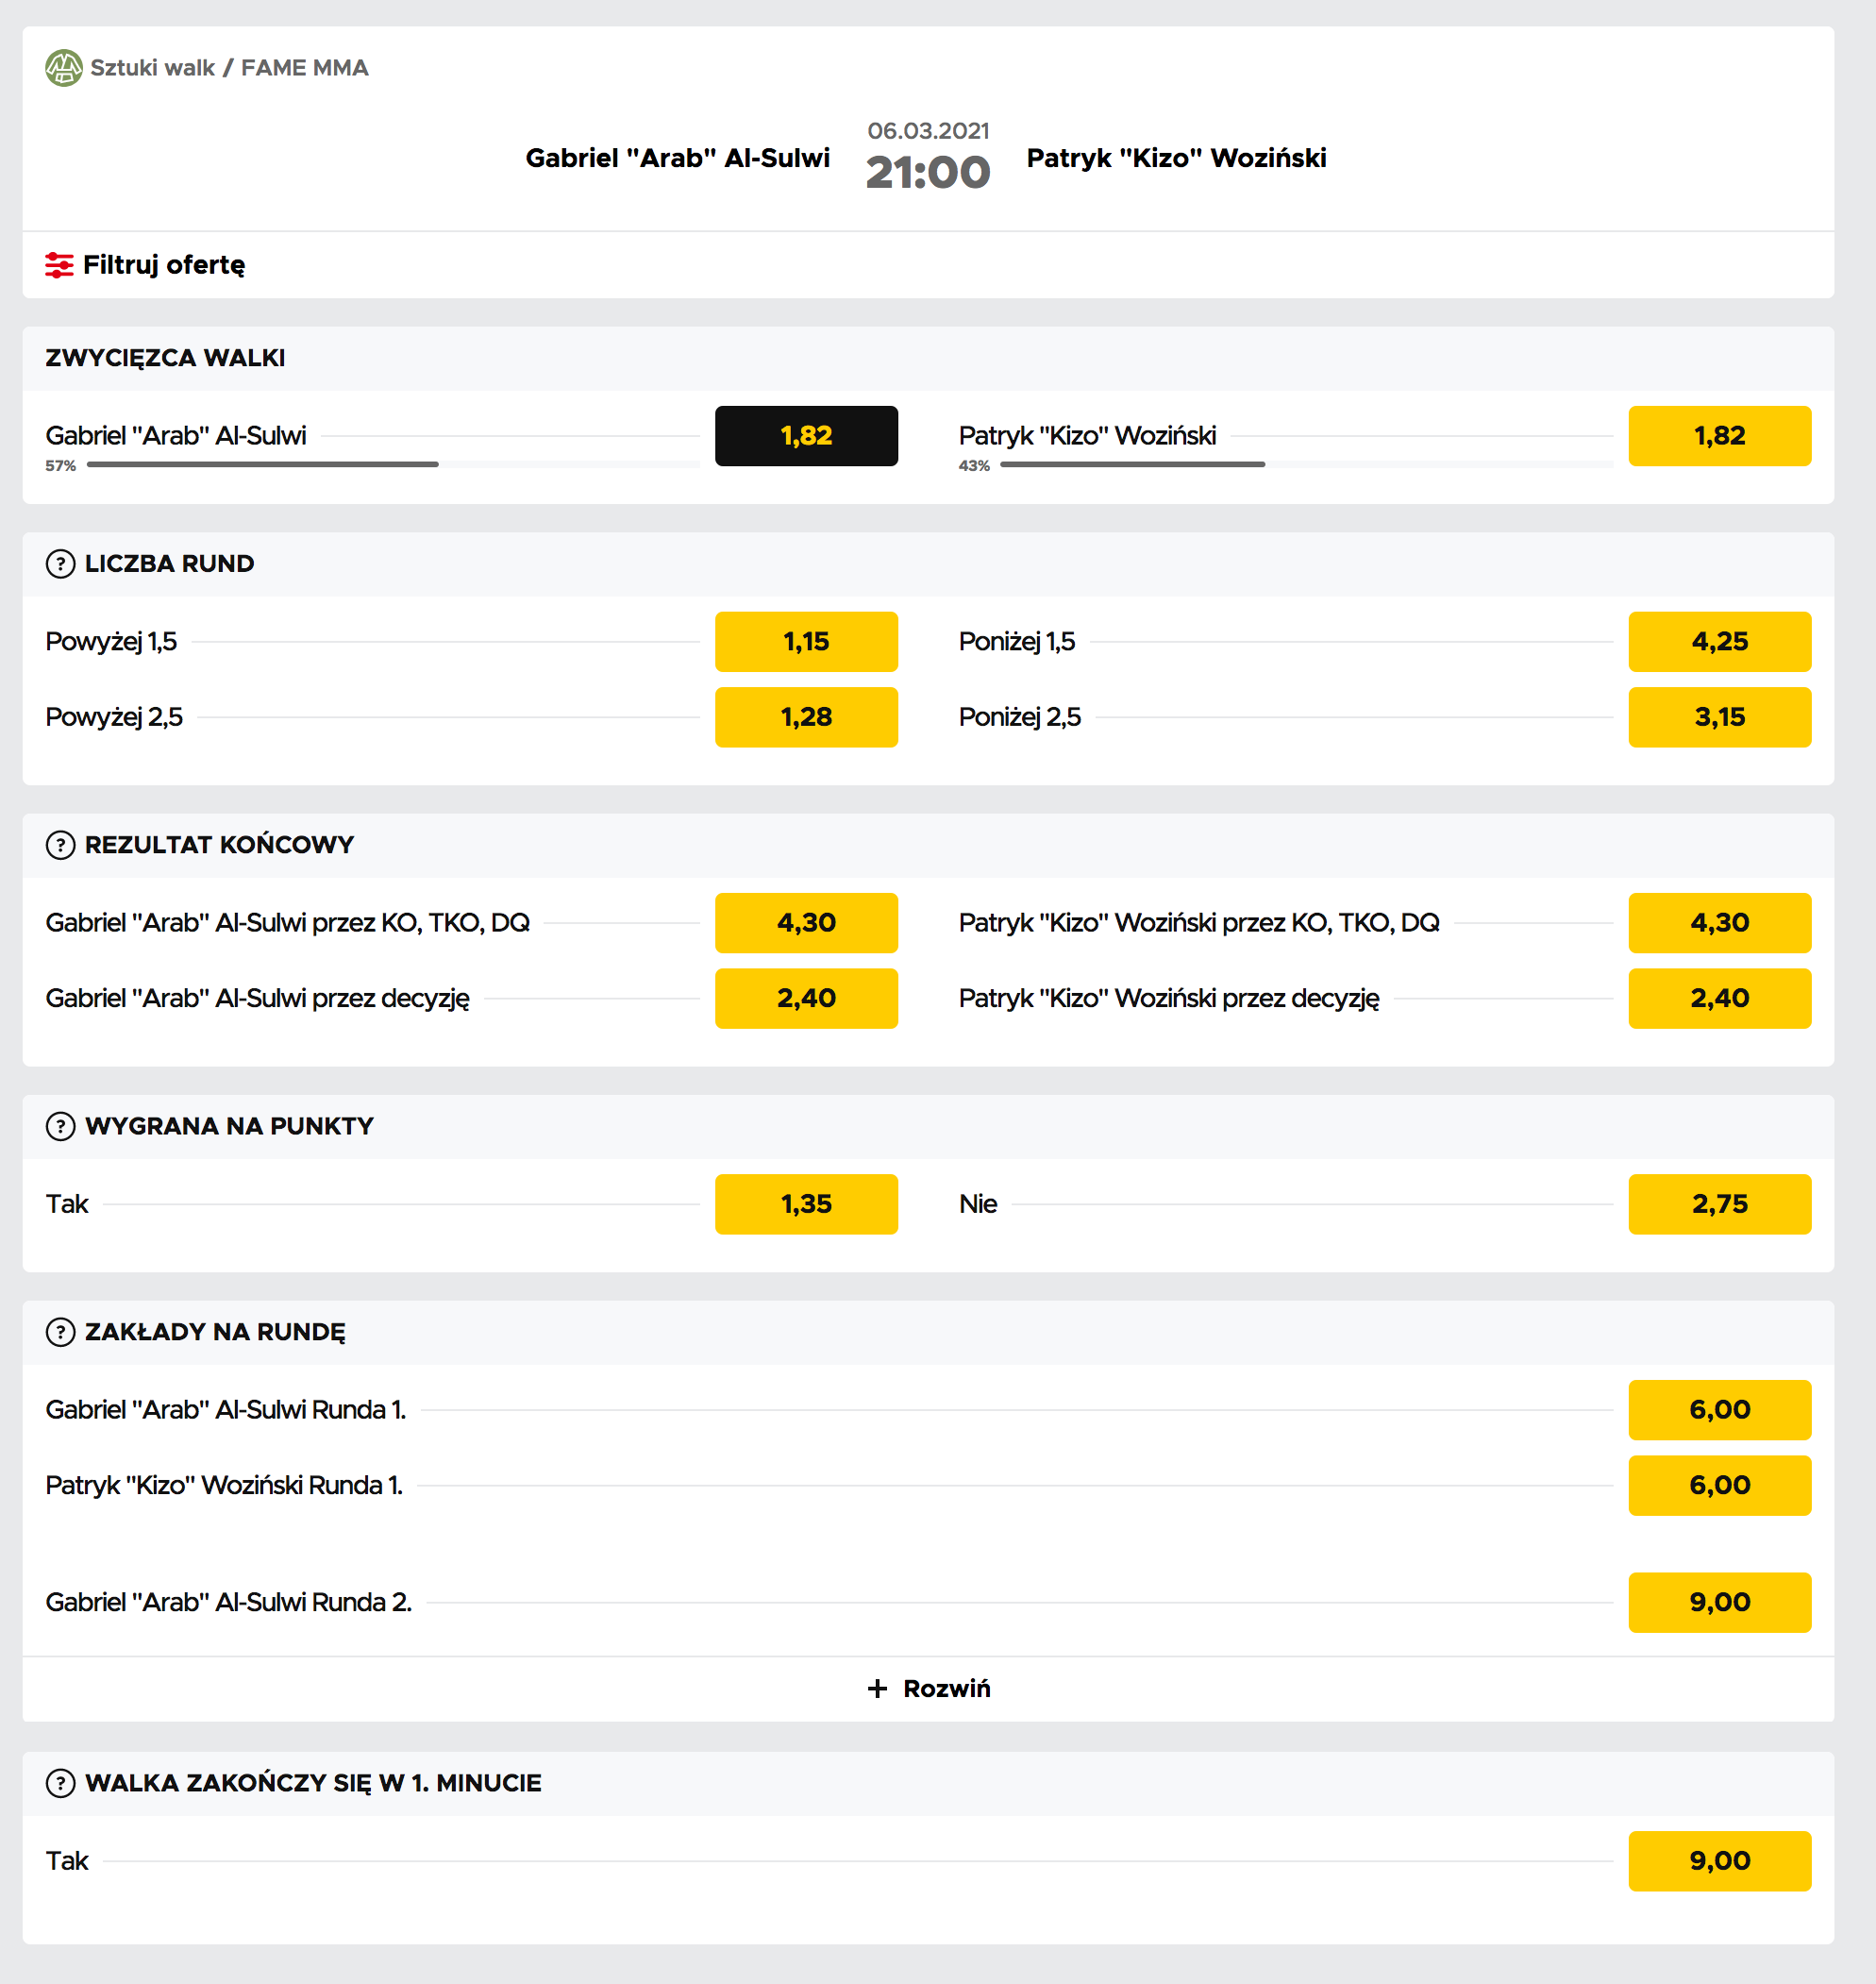Click the plus icon beside Rozwiń

(x=877, y=1688)
